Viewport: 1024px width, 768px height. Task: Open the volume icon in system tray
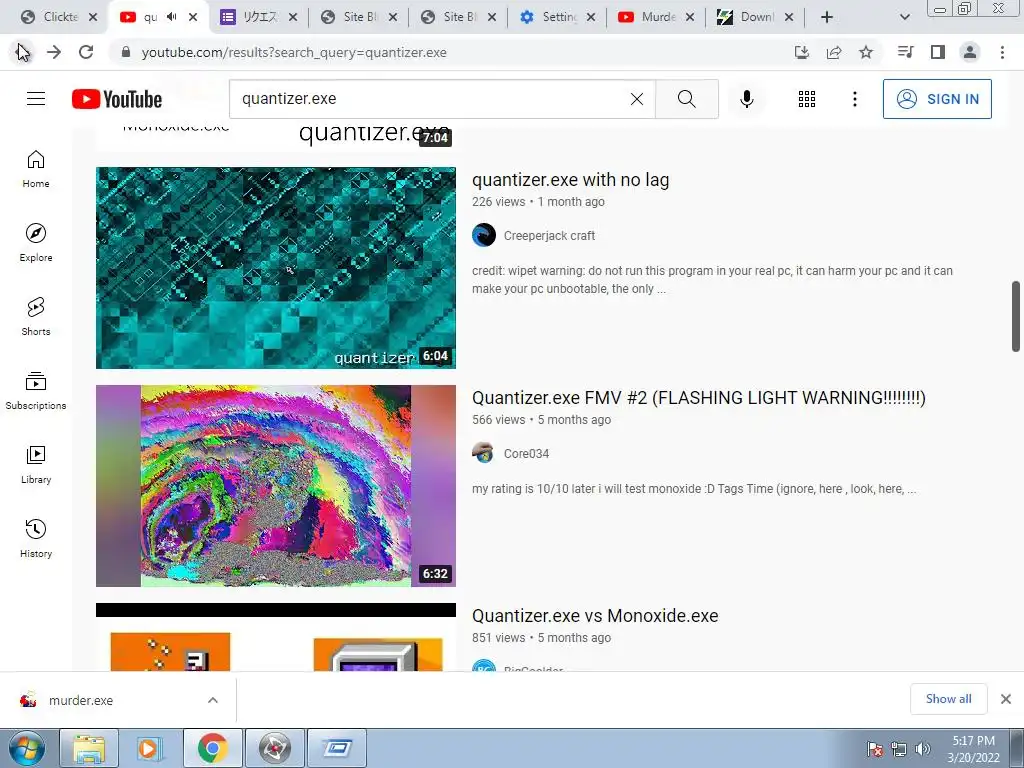tap(923, 749)
